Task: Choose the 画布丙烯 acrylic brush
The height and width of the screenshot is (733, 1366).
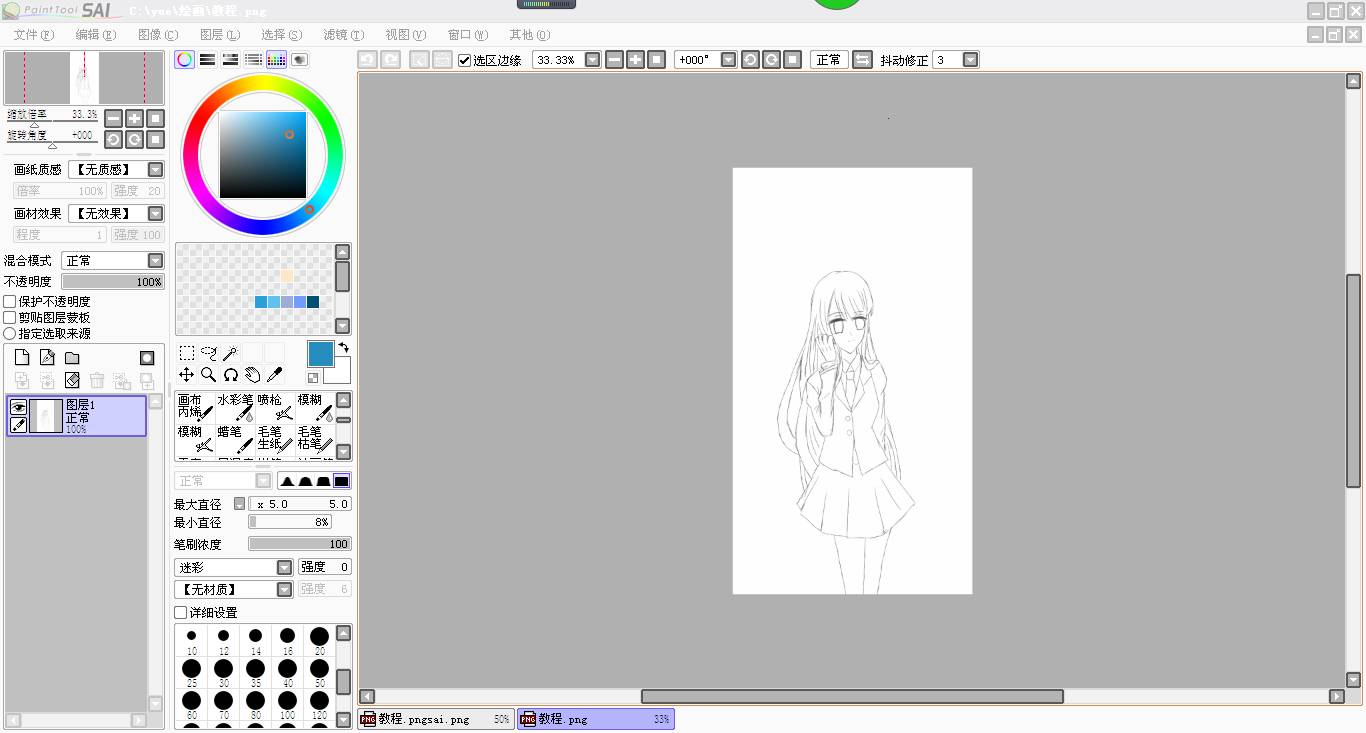Action: click(x=195, y=406)
